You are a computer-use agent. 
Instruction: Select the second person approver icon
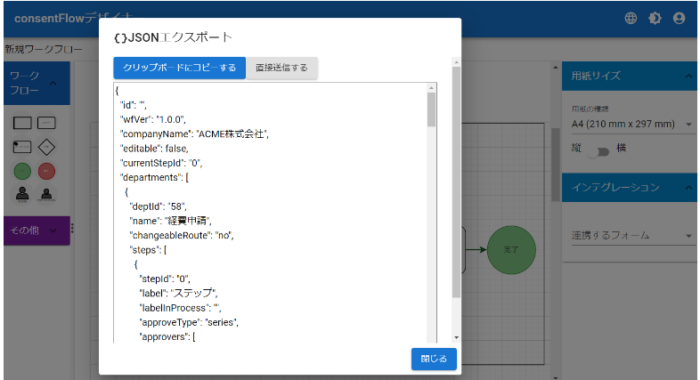[46, 194]
